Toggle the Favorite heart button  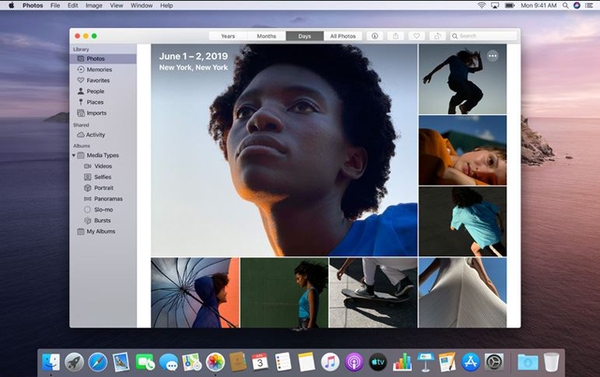pos(416,36)
